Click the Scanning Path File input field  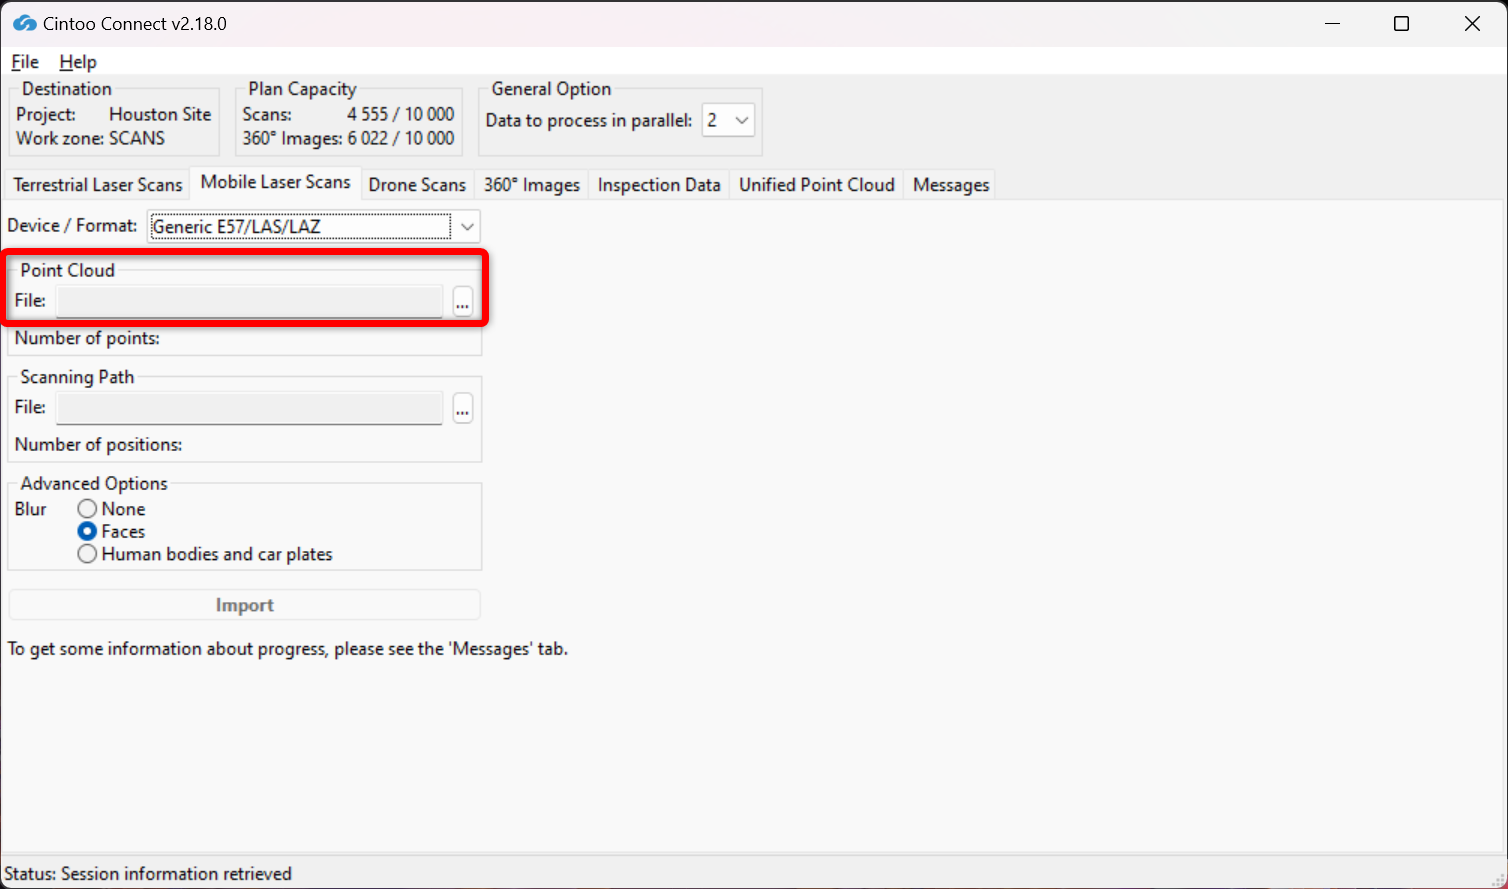point(249,408)
